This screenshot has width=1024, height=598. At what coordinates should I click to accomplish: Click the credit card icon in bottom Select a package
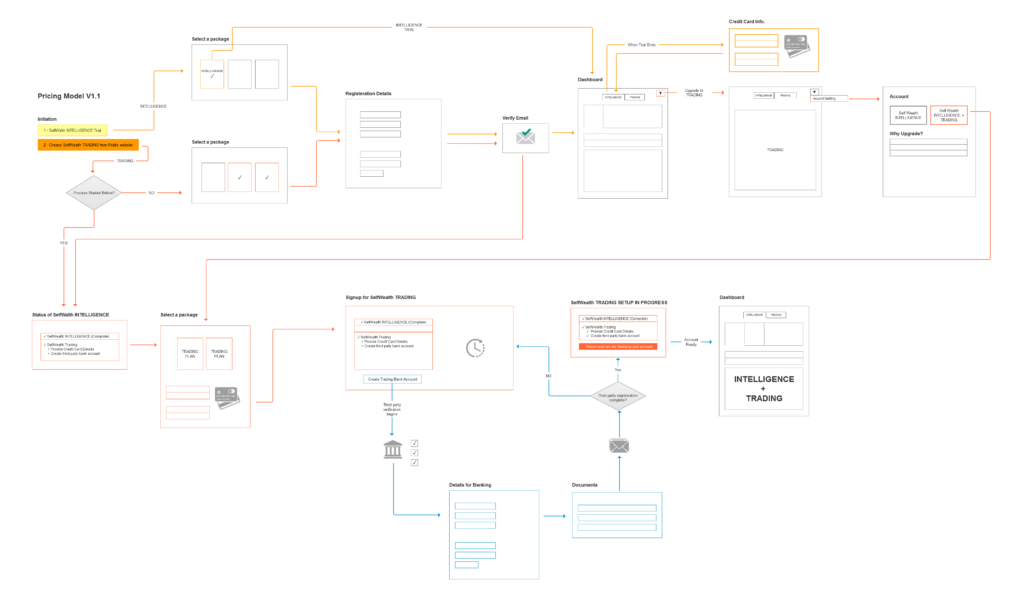[x=226, y=397]
